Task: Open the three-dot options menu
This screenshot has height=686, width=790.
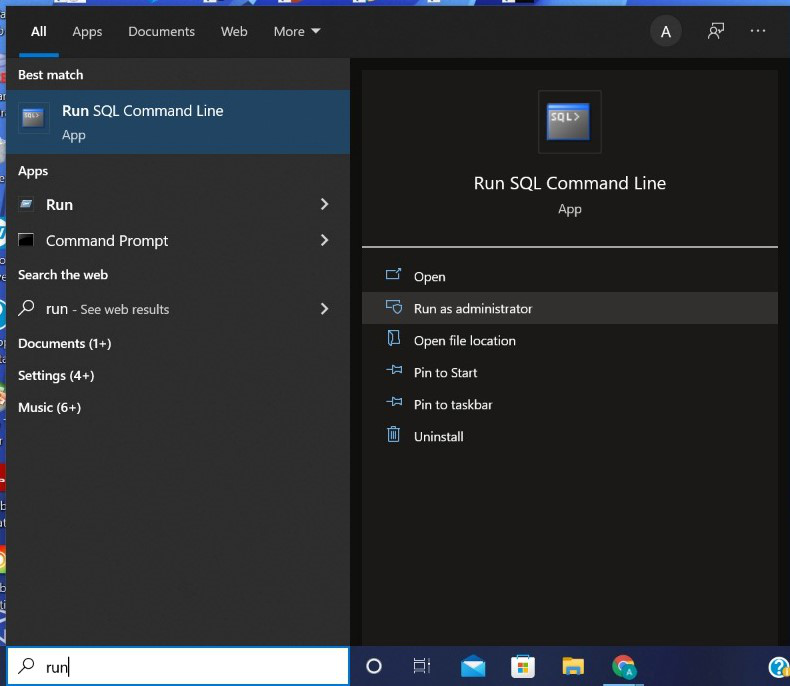Action: 757,31
